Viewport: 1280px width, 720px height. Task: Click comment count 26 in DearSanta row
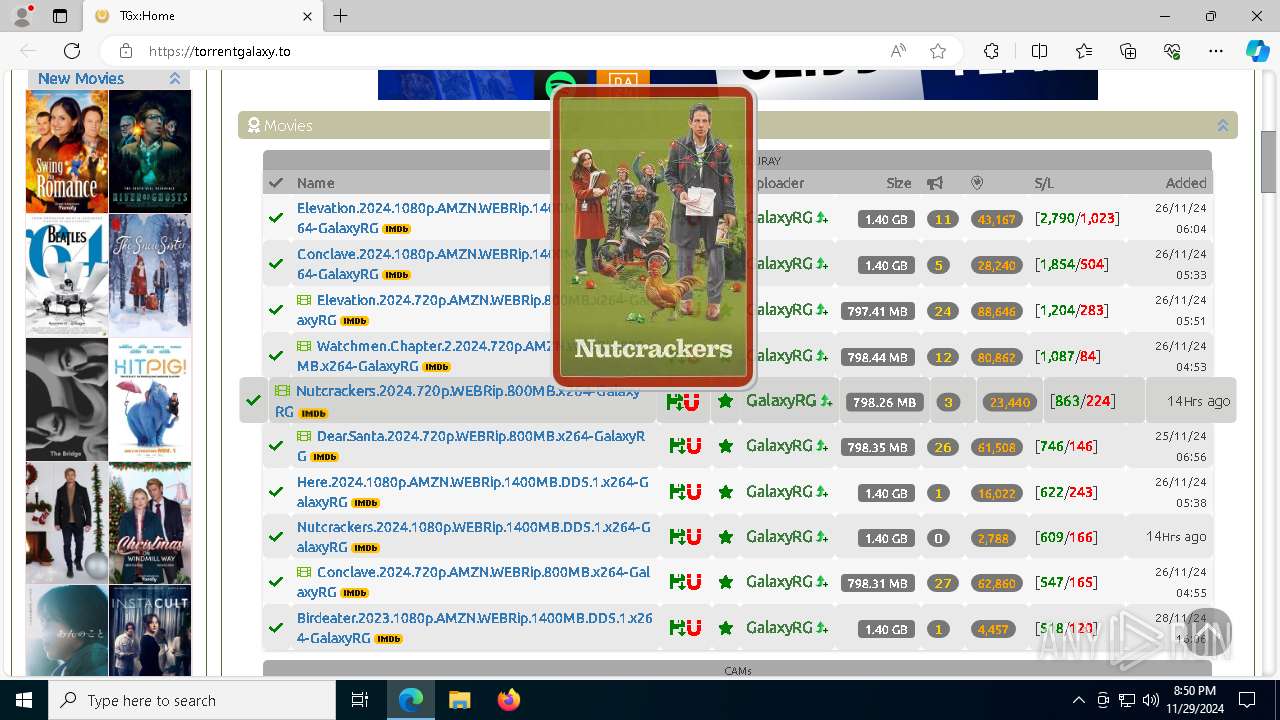pos(942,447)
